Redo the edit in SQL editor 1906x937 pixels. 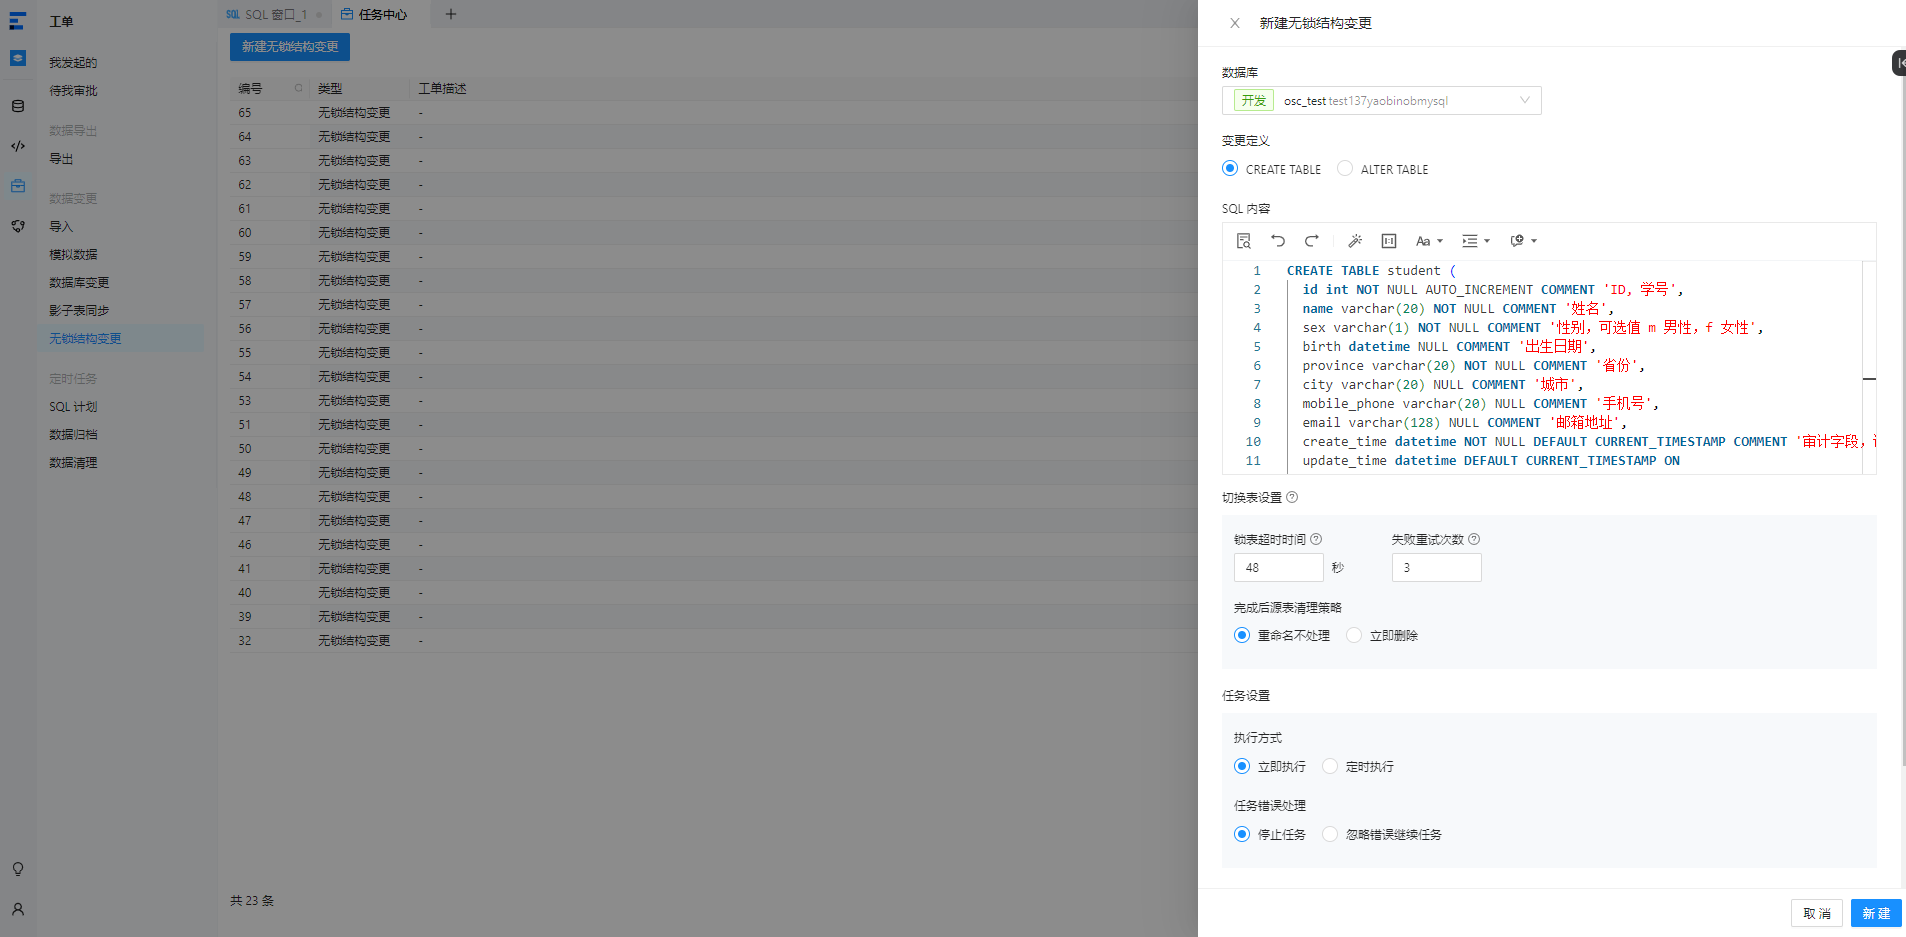pos(1312,241)
